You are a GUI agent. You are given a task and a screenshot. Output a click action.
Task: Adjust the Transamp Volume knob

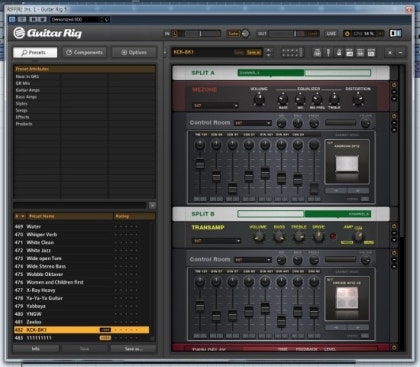(258, 236)
